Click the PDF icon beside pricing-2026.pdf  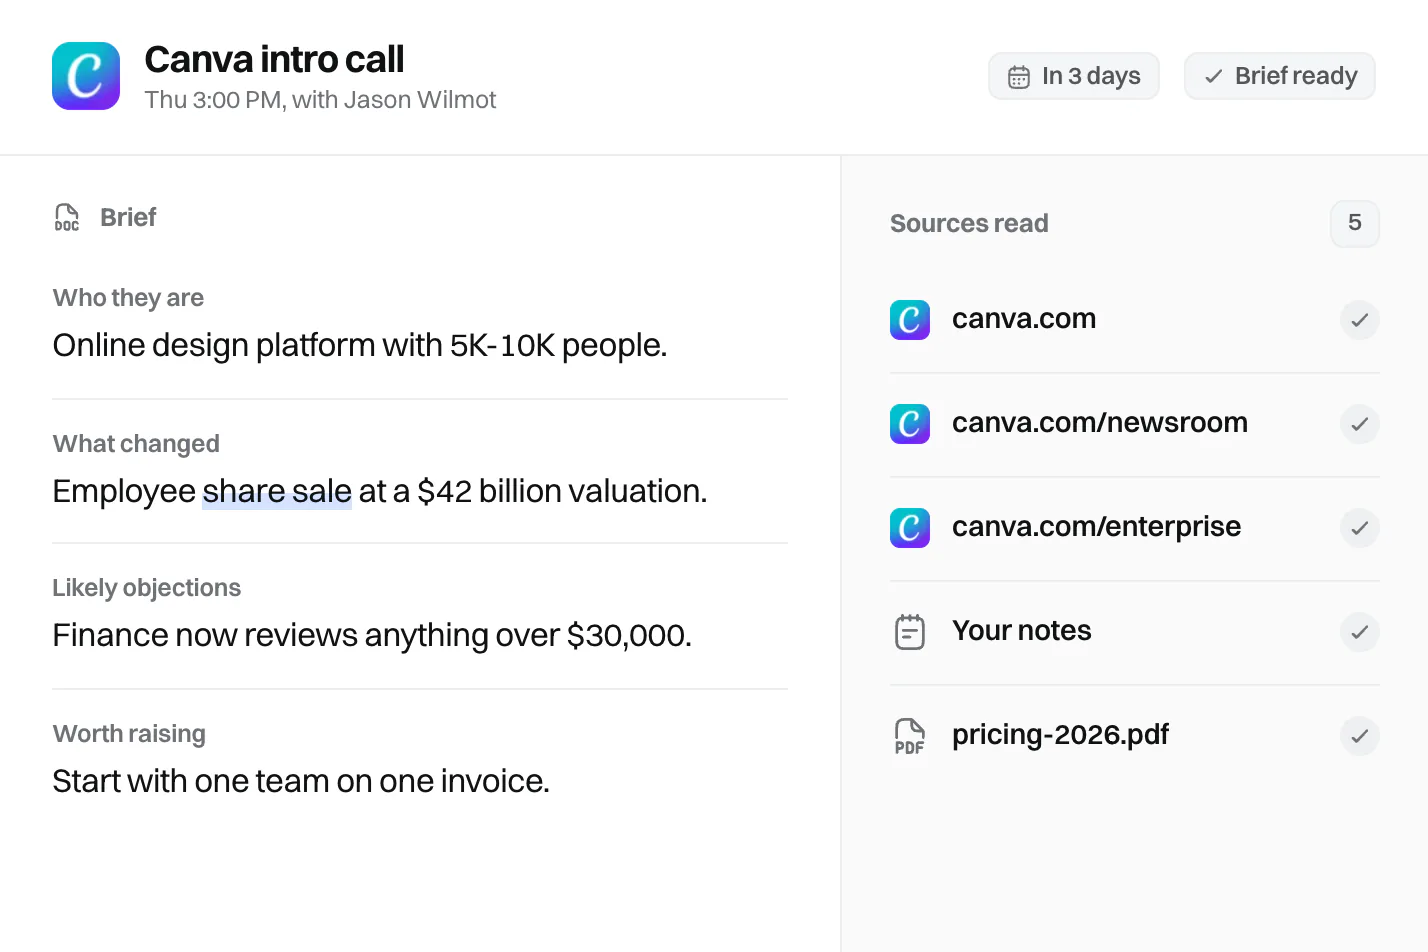[x=910, y=736]
